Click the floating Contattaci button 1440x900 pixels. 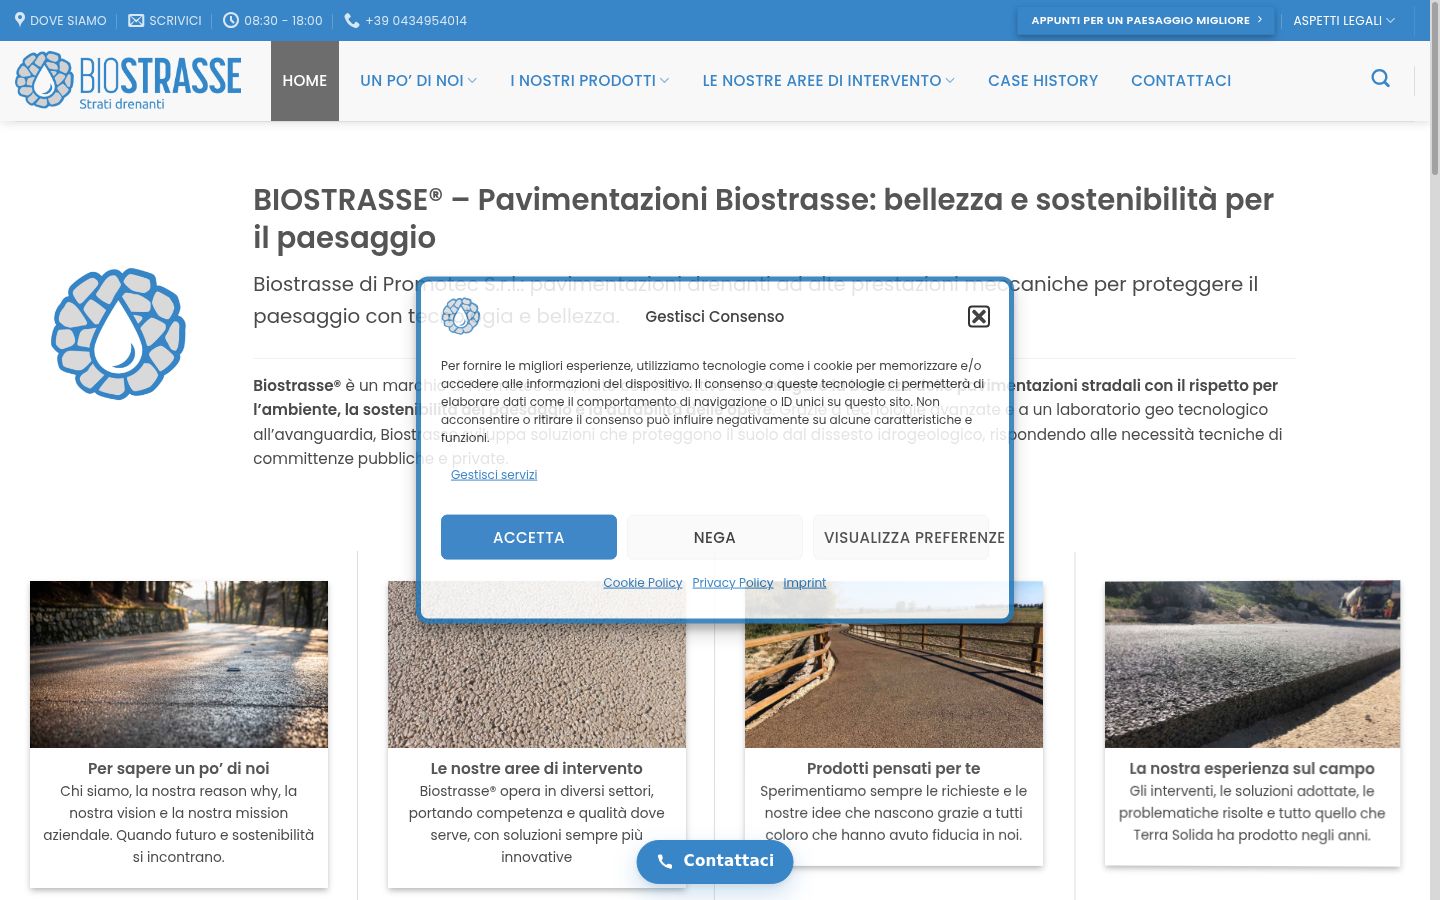715,861
